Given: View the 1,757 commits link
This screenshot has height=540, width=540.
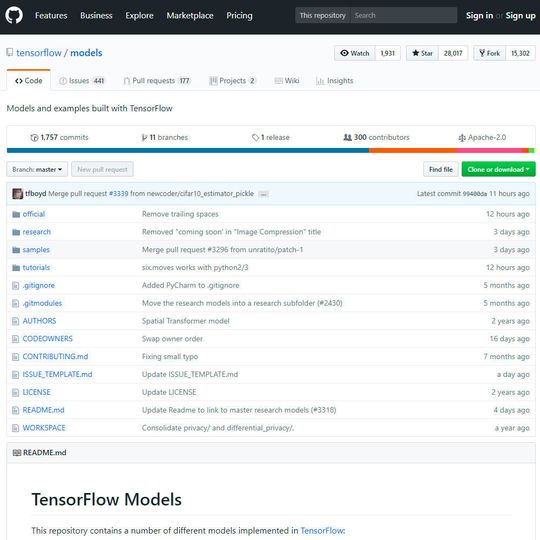Looking at the screenshot, I should point(59,137).
